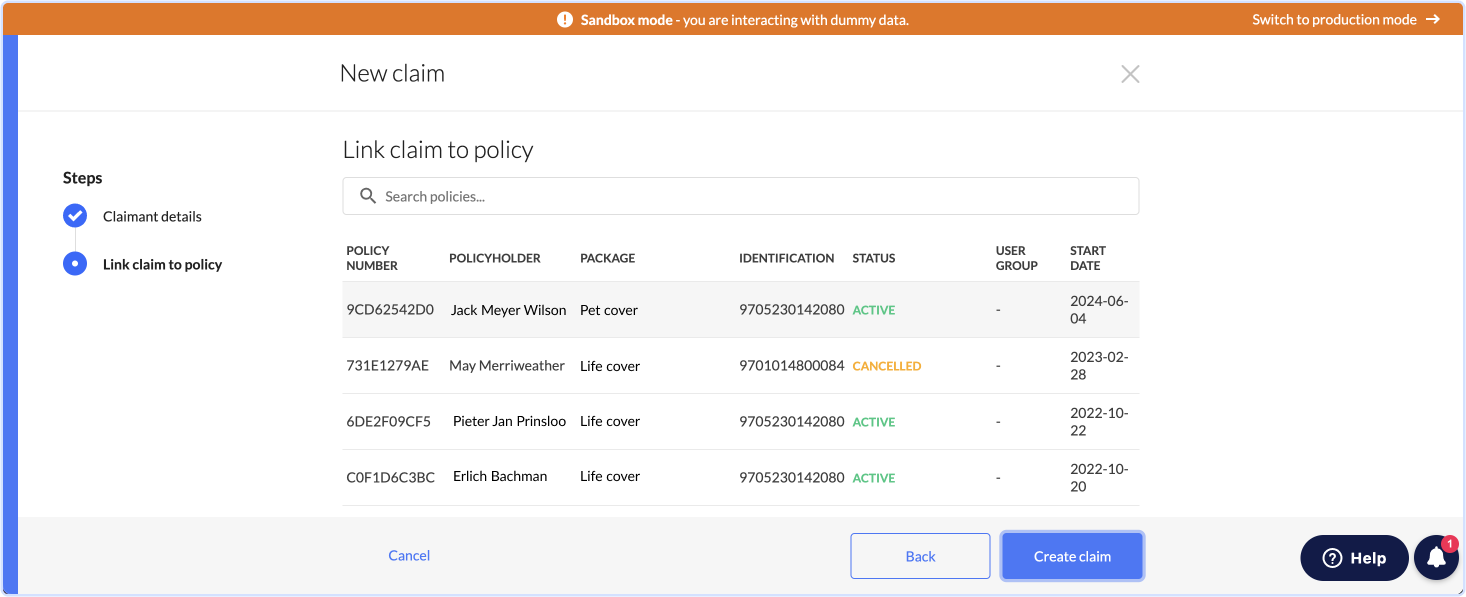Image resolution: width=1466 pixels, height=597 pixels.
Task: Close the New claim dialog
Action: [1130, 74]
